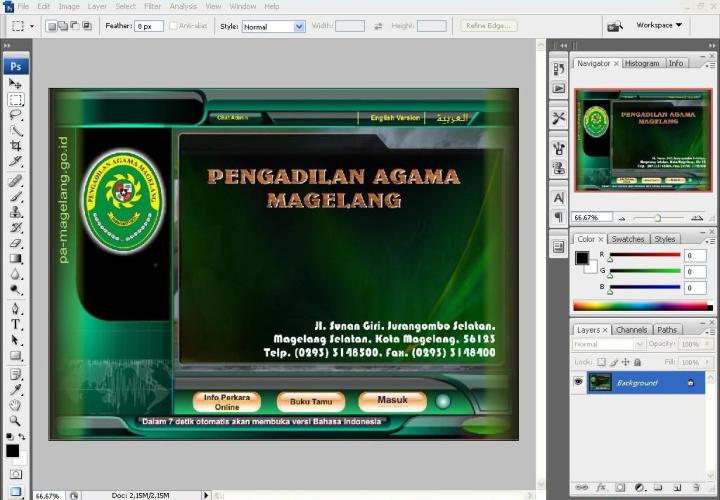
Task: Select the Eyedropper tool
Action: [x=15, y=390]
